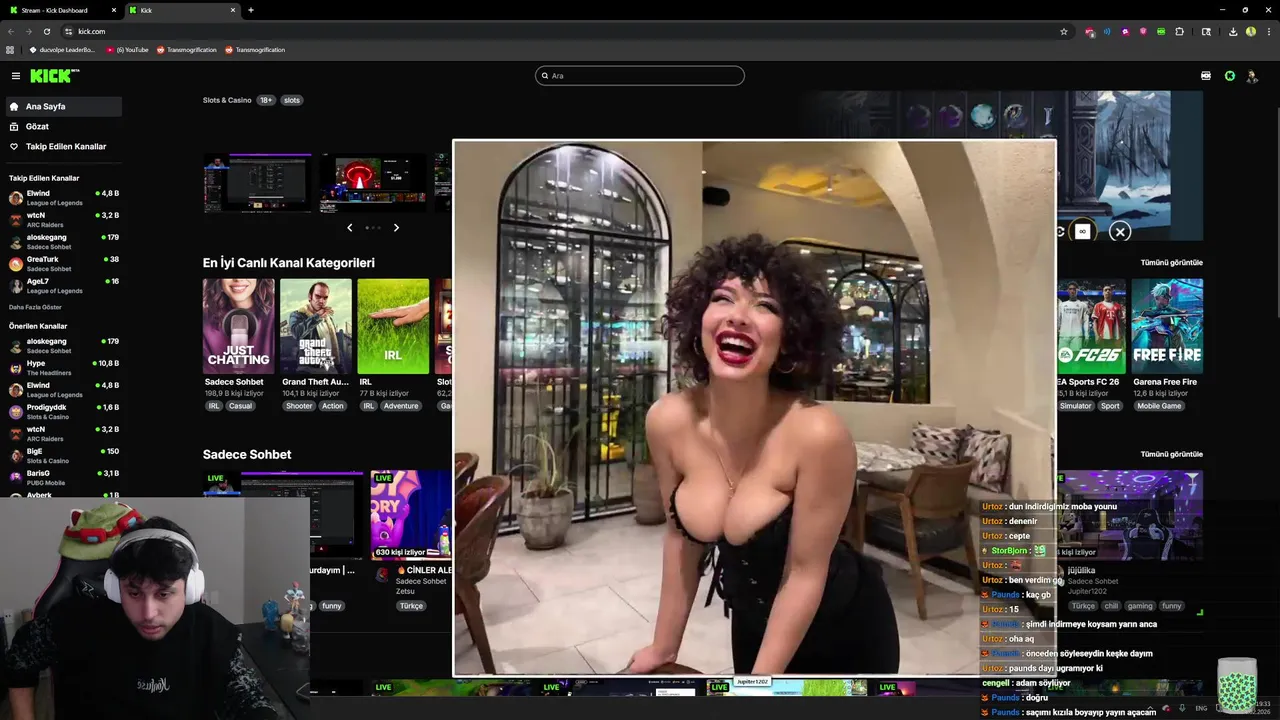Open a new browser tab with plus
1280x720 pixels.
pos(251,10)
